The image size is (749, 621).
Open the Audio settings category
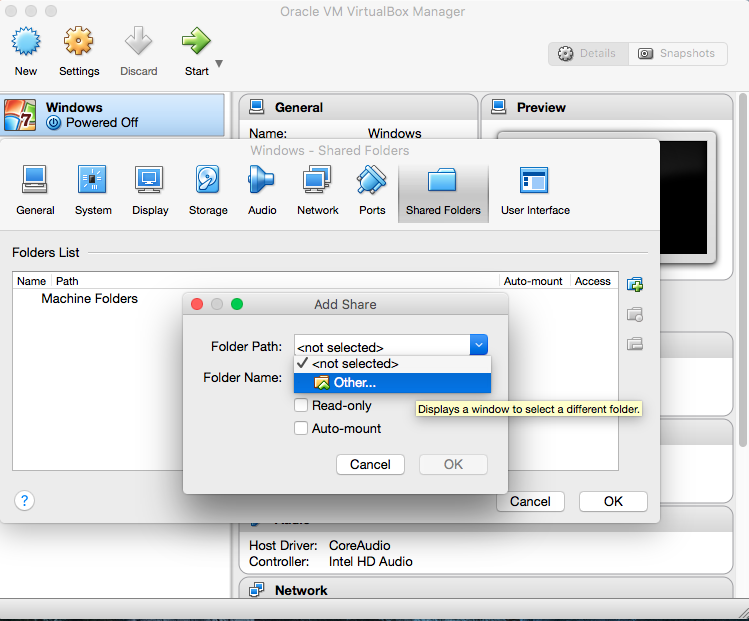coord(262,191)
